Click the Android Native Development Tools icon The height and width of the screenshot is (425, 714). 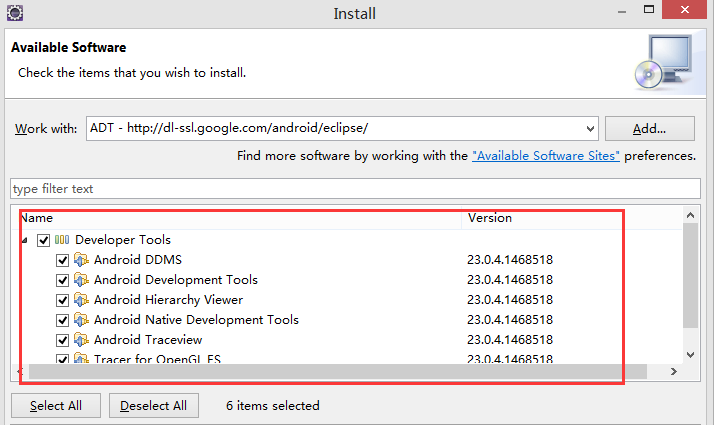(82, 320)
